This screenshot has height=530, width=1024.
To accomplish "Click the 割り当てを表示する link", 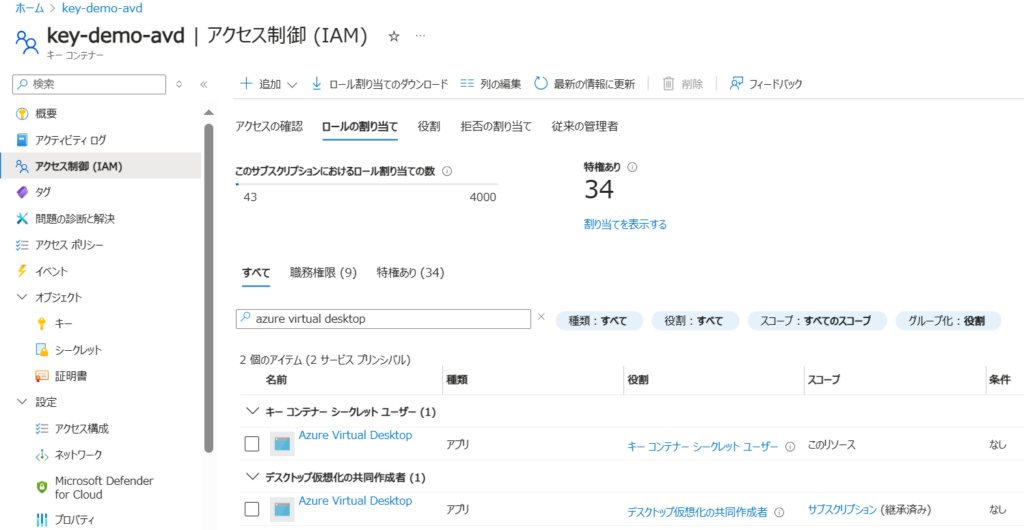I will click(625, 225).
